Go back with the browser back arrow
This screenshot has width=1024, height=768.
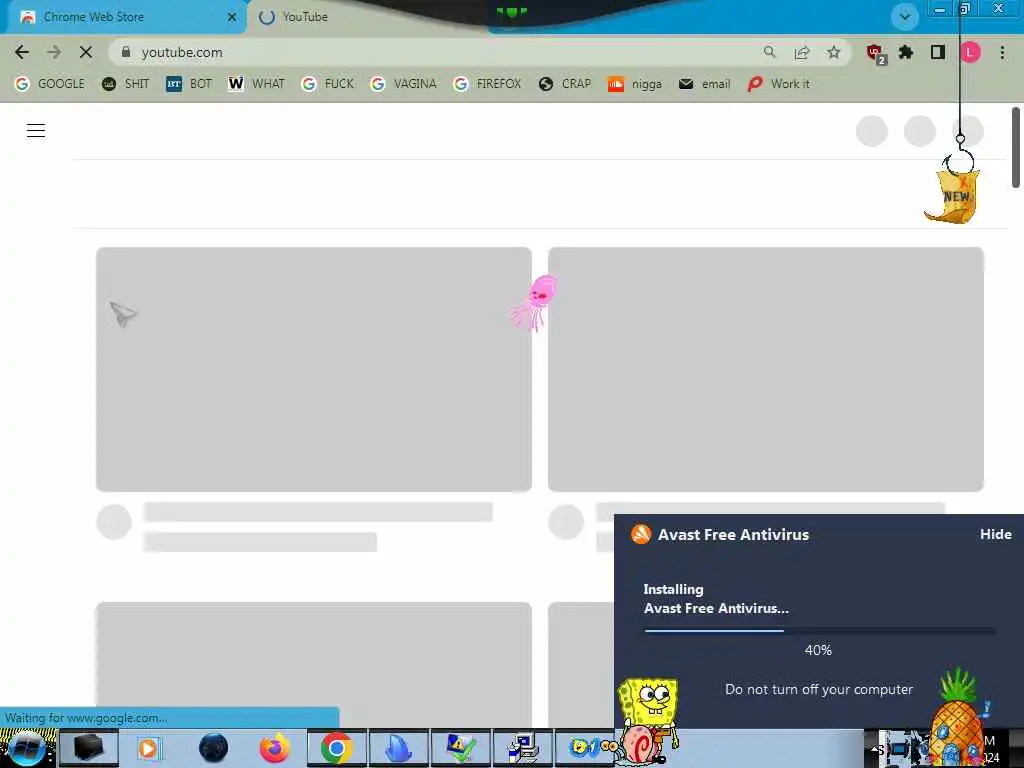[22, 52]
